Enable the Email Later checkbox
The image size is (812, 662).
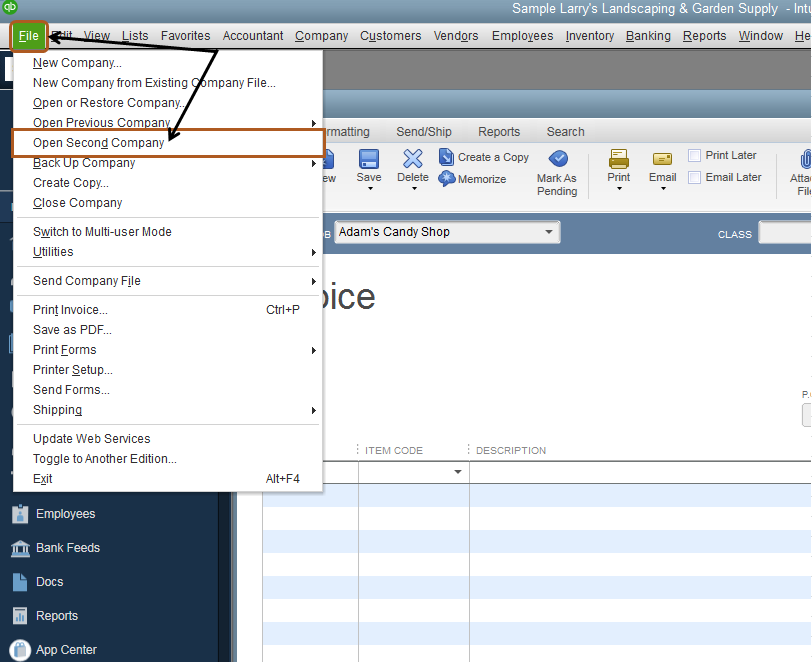(x=694, y=178)
